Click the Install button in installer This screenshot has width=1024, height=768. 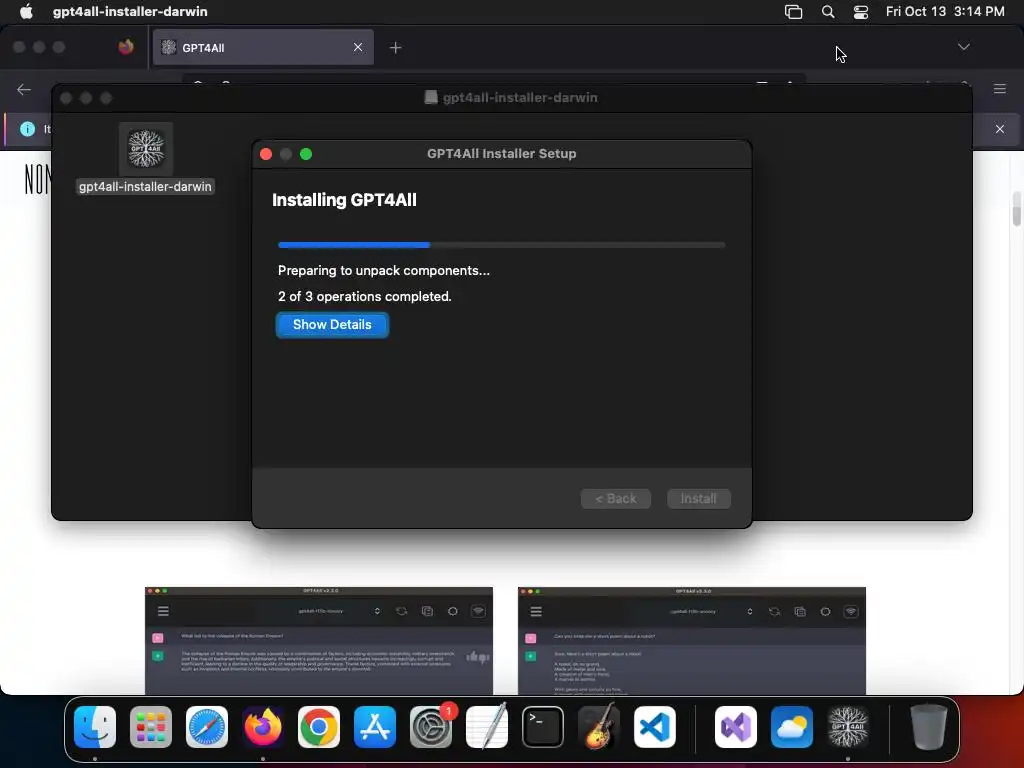pyautogui.click(x=698, y=498)
